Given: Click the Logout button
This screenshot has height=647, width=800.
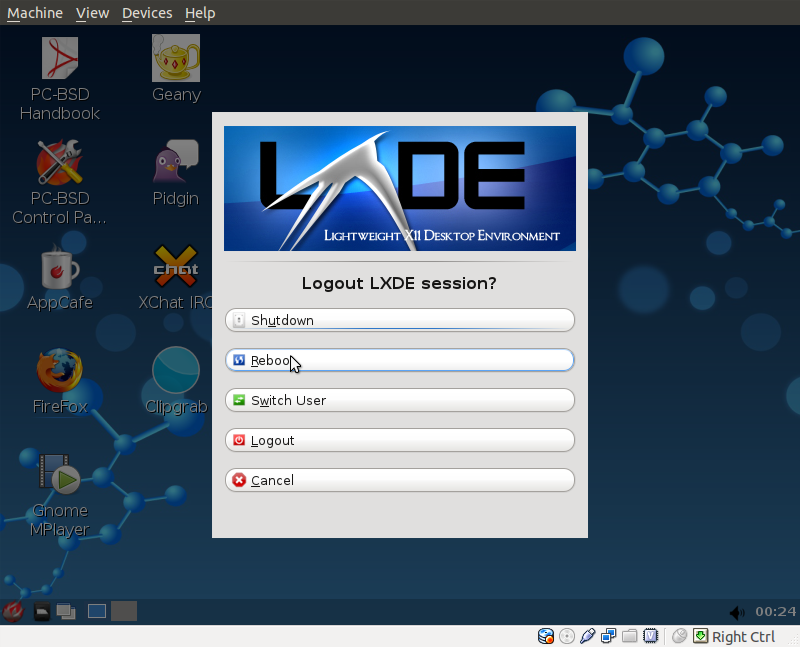Looking at the screenshot, I should (x=400, y=440).
